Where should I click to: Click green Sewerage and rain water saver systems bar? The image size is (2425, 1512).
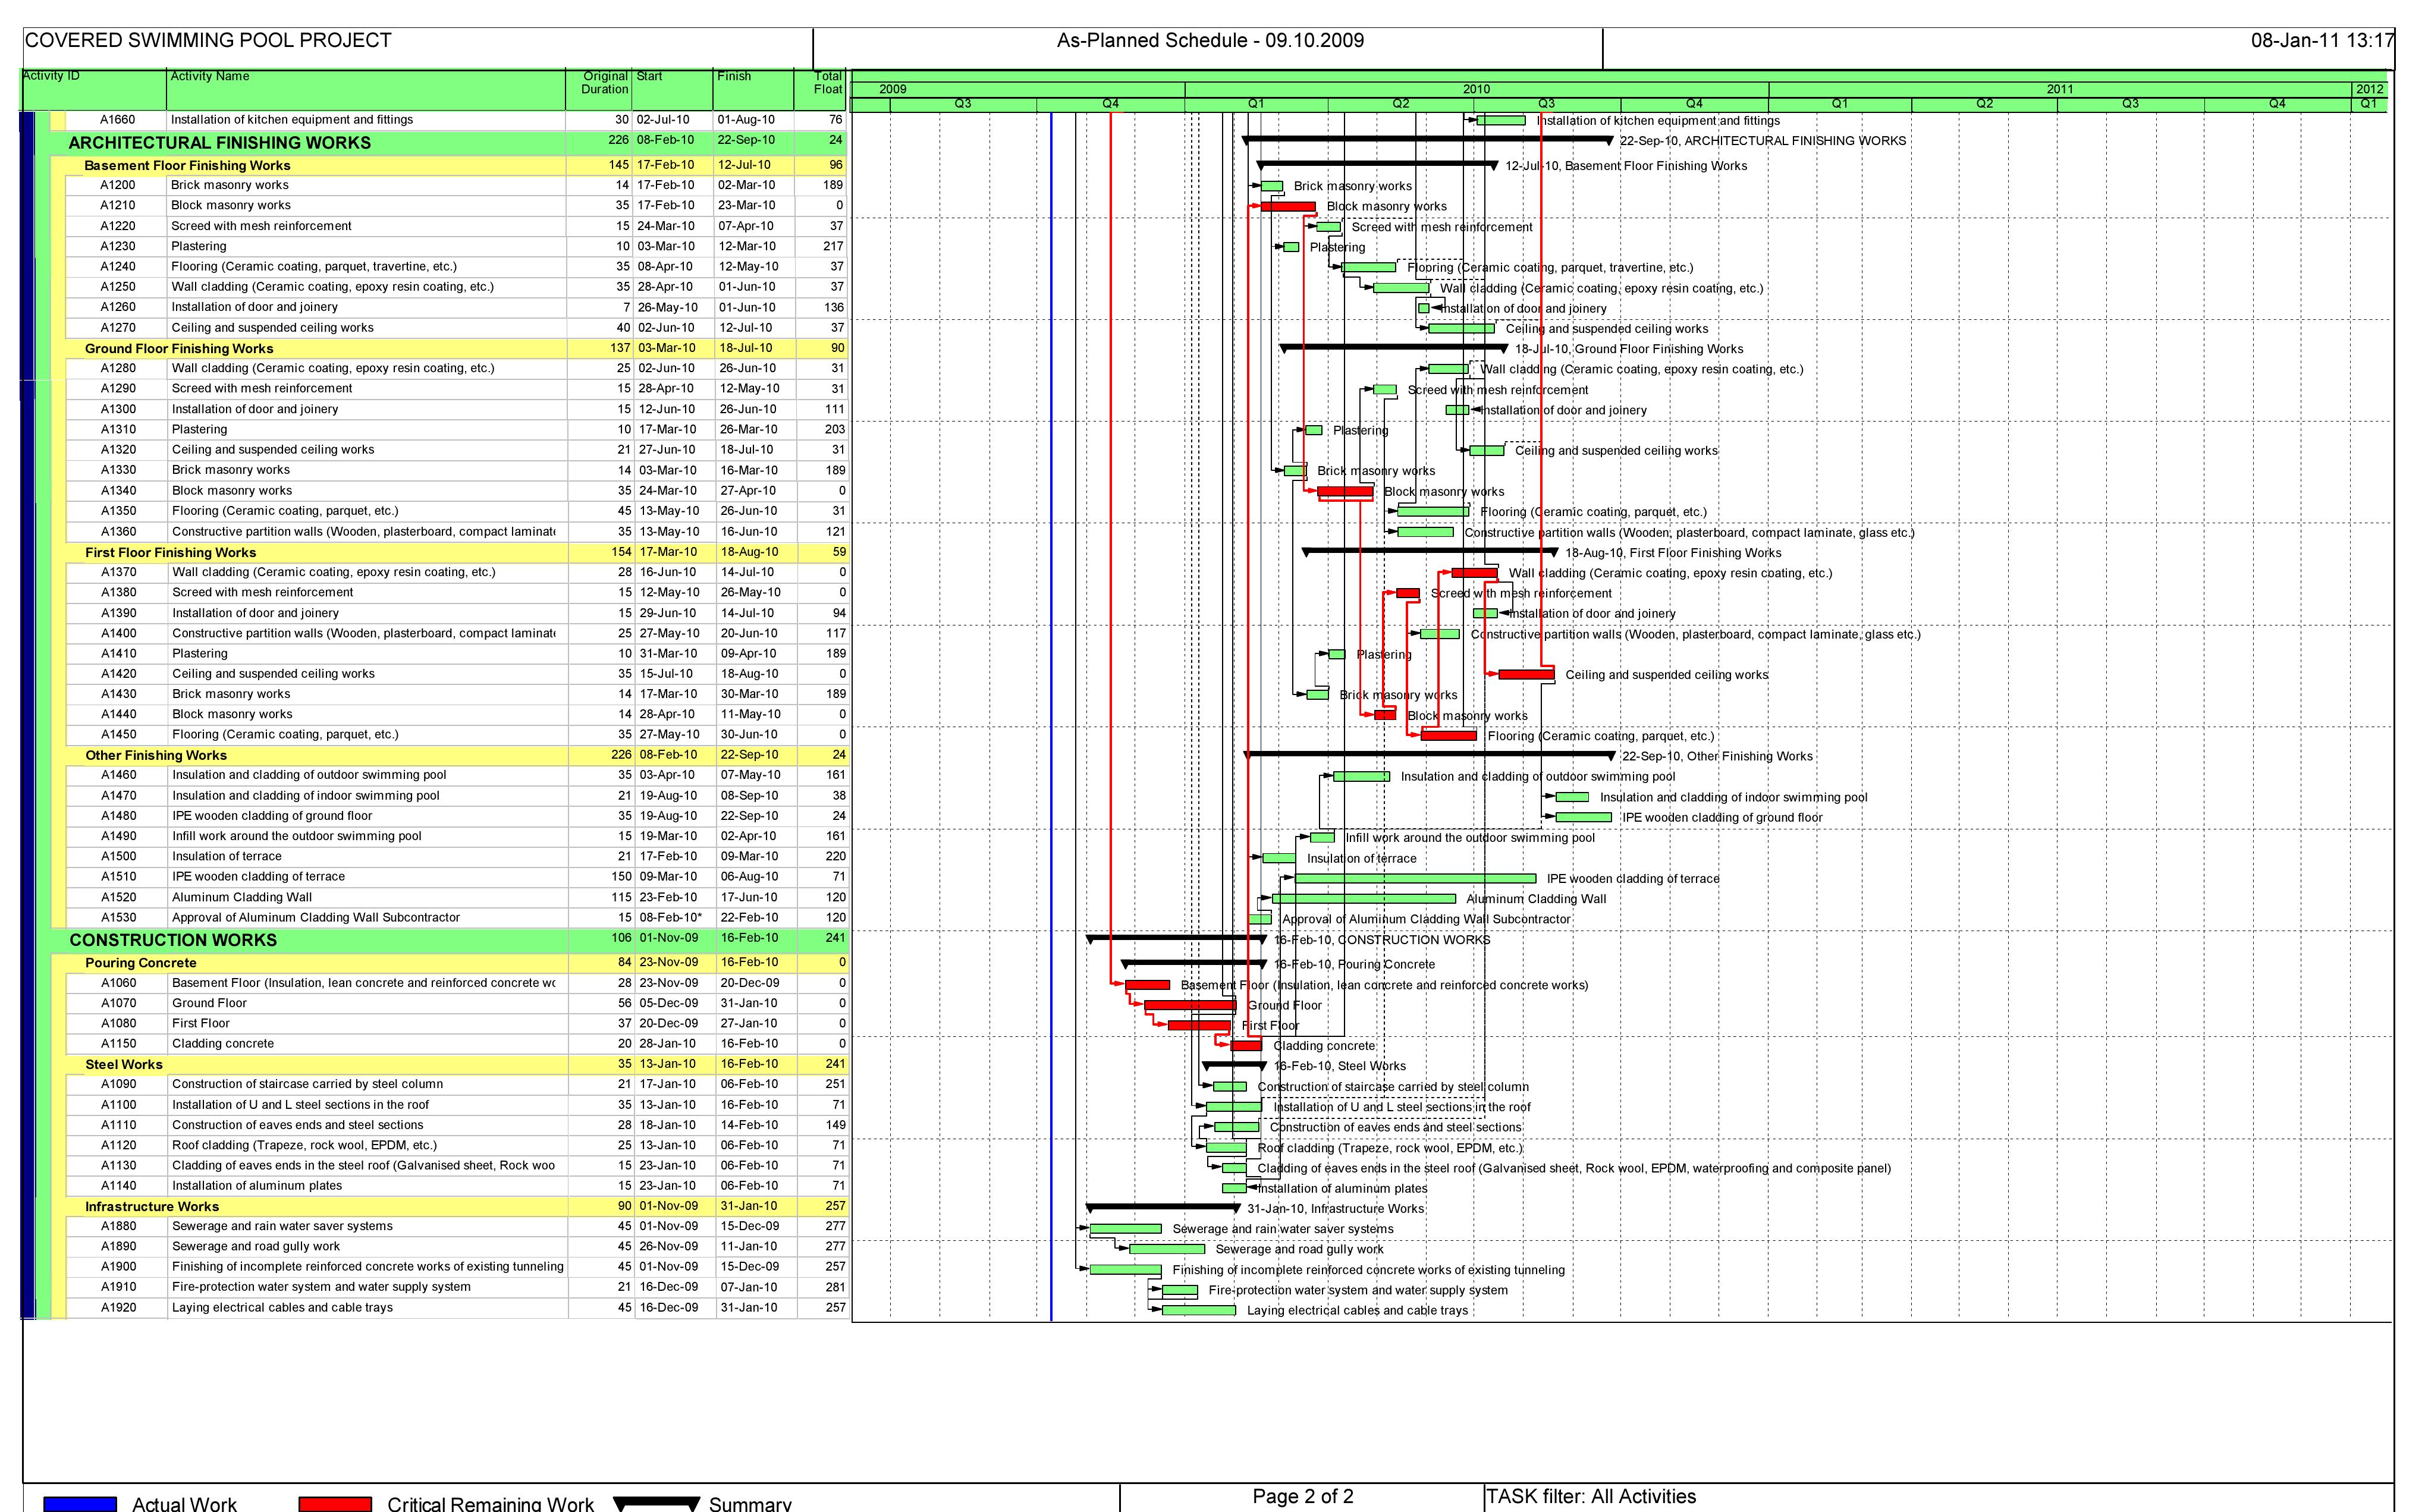pos(1125,1229)
